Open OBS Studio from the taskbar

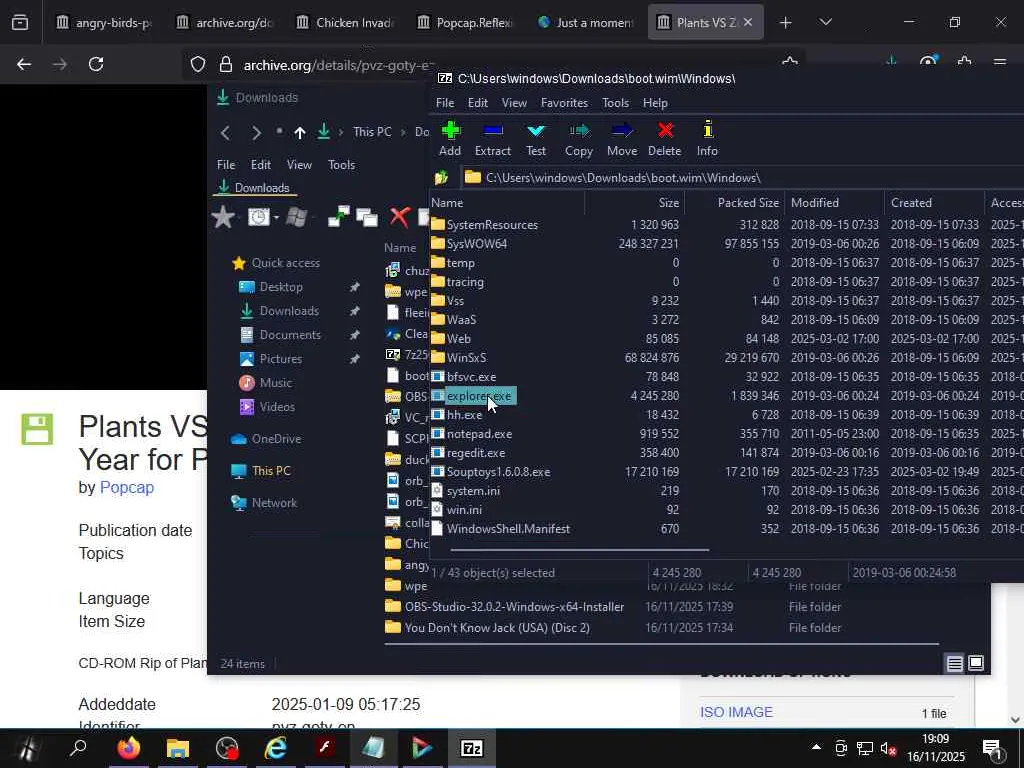(227, 748)
